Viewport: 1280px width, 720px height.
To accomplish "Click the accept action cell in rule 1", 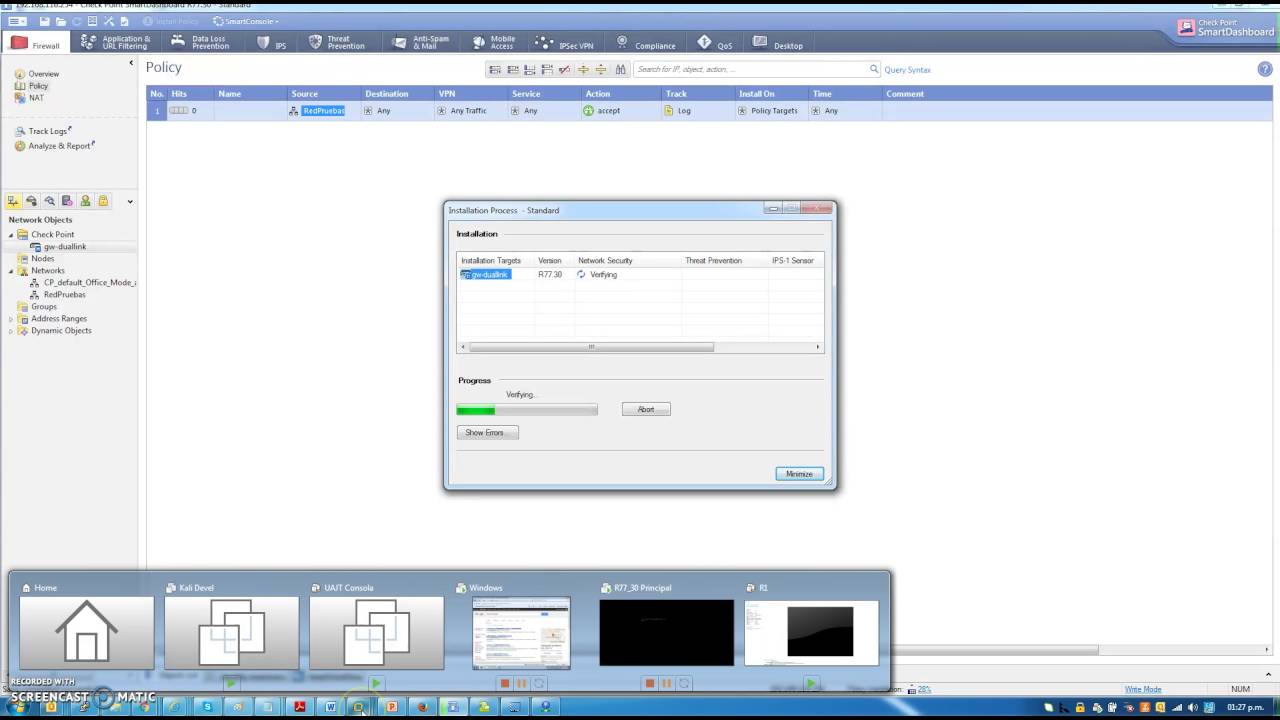I will (620, 110).
